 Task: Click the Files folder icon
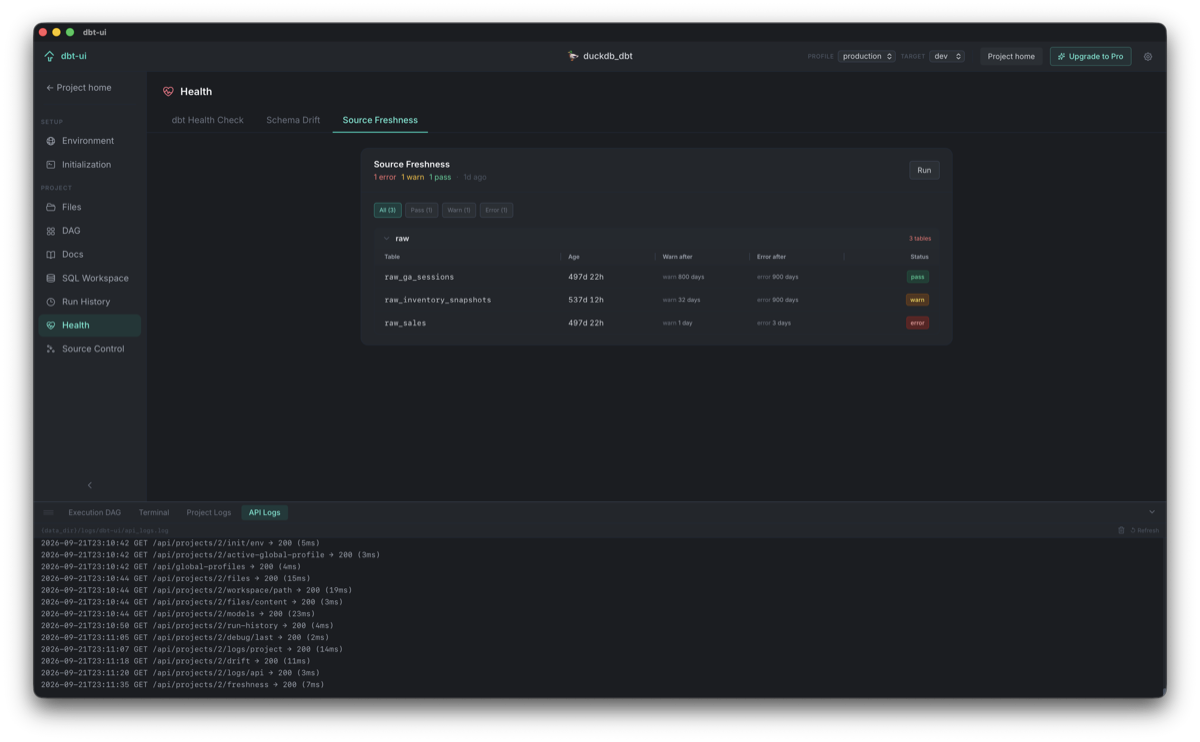[51, 207]
